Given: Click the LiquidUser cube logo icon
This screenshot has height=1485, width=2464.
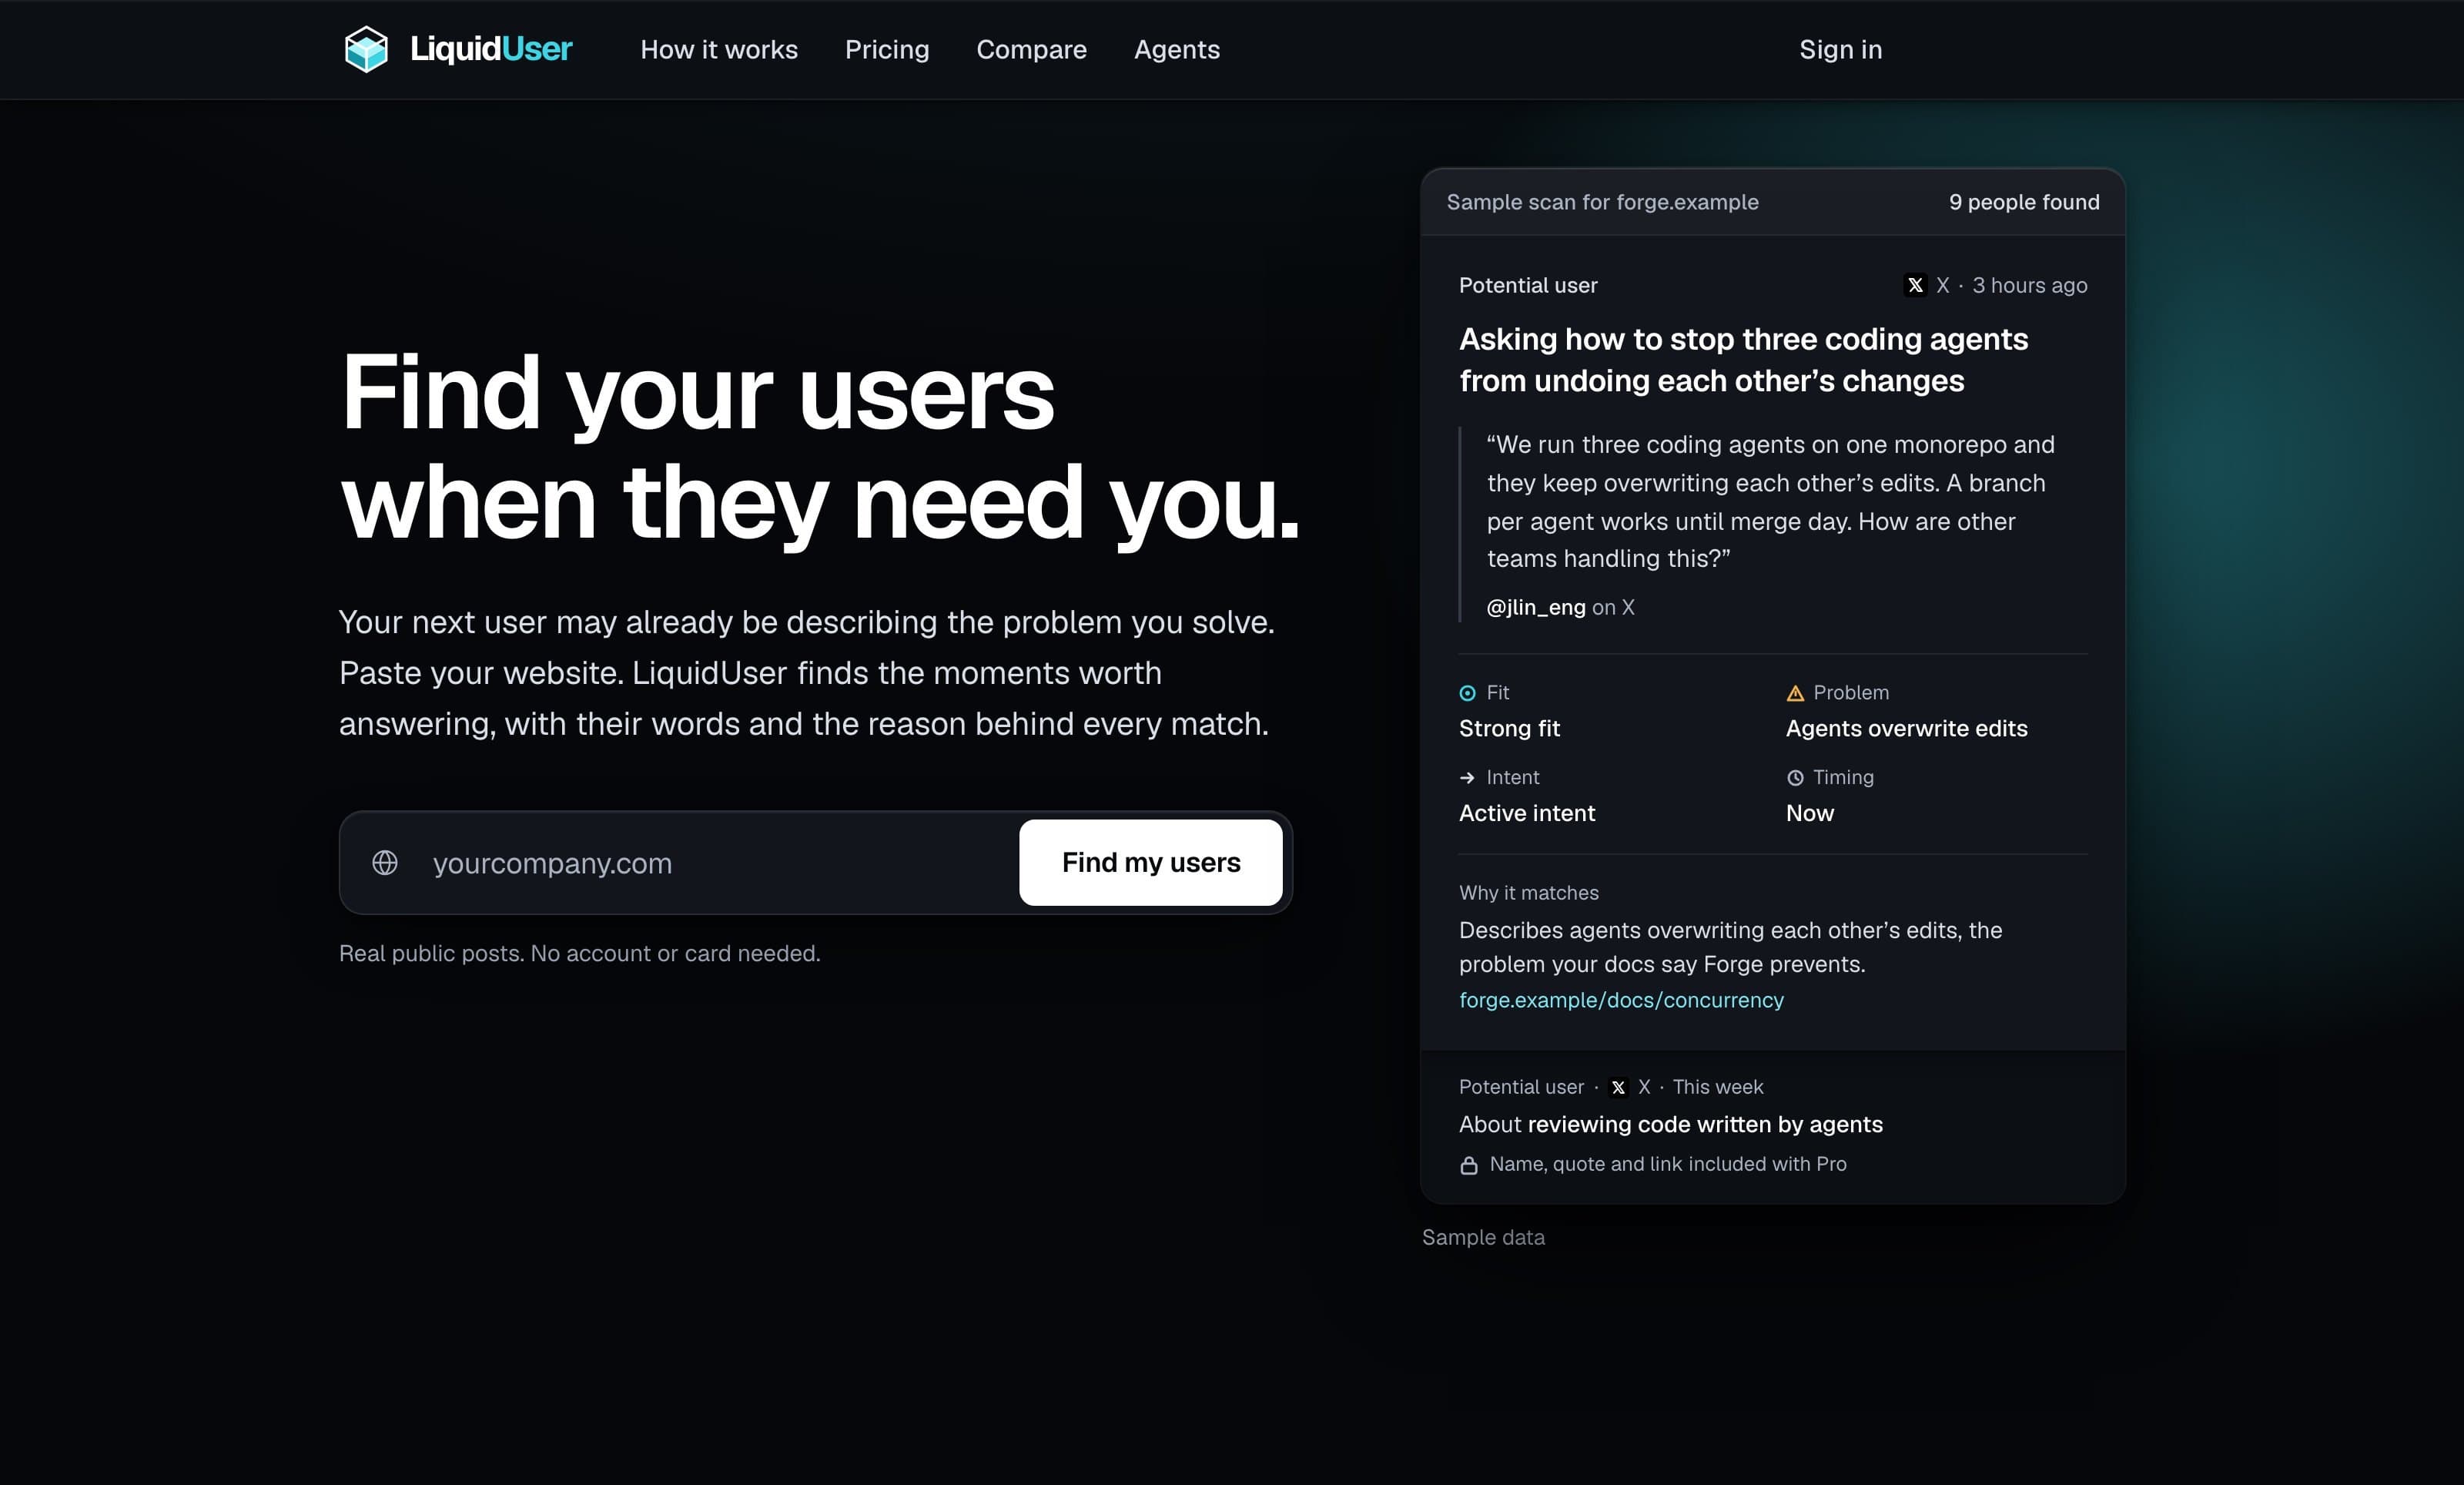Looking at the screenshot, I should pyautogui.click(x=366, y=49).
